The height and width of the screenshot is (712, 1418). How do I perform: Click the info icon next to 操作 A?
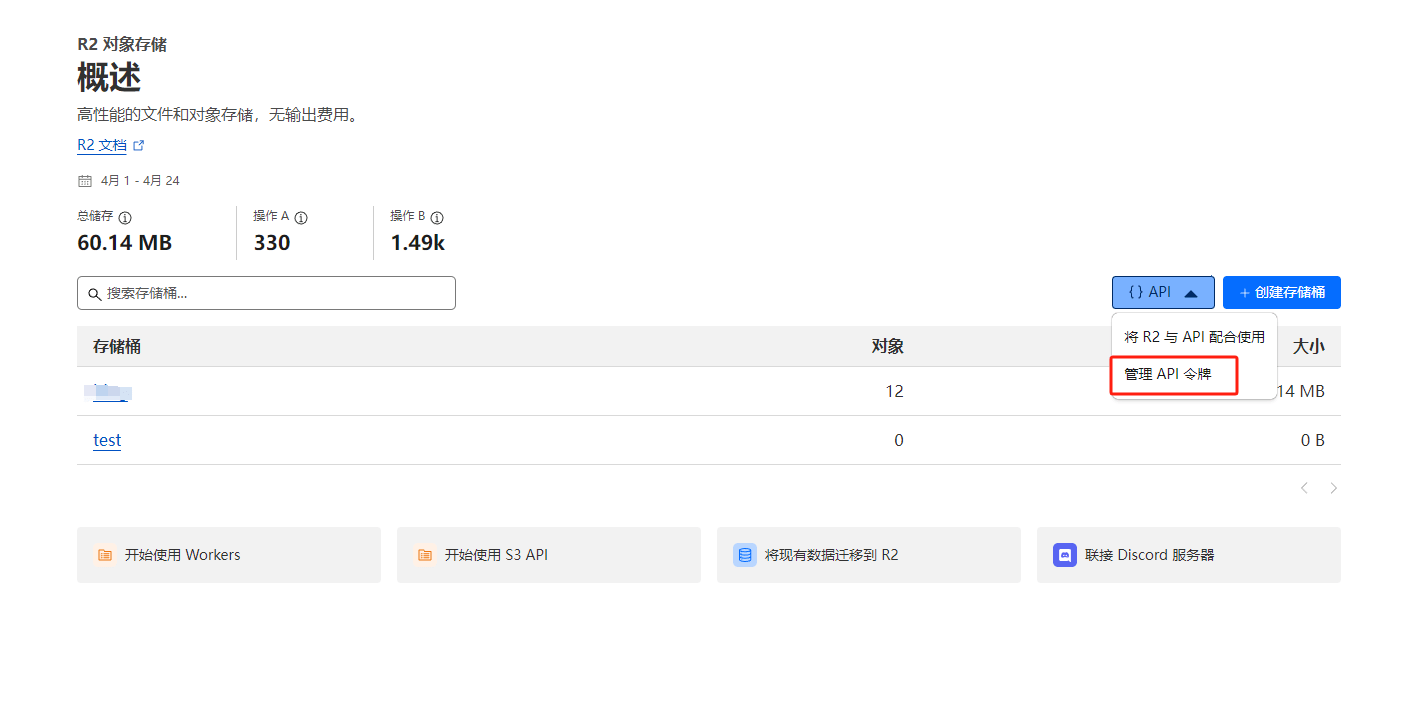[x=301, y=217]
